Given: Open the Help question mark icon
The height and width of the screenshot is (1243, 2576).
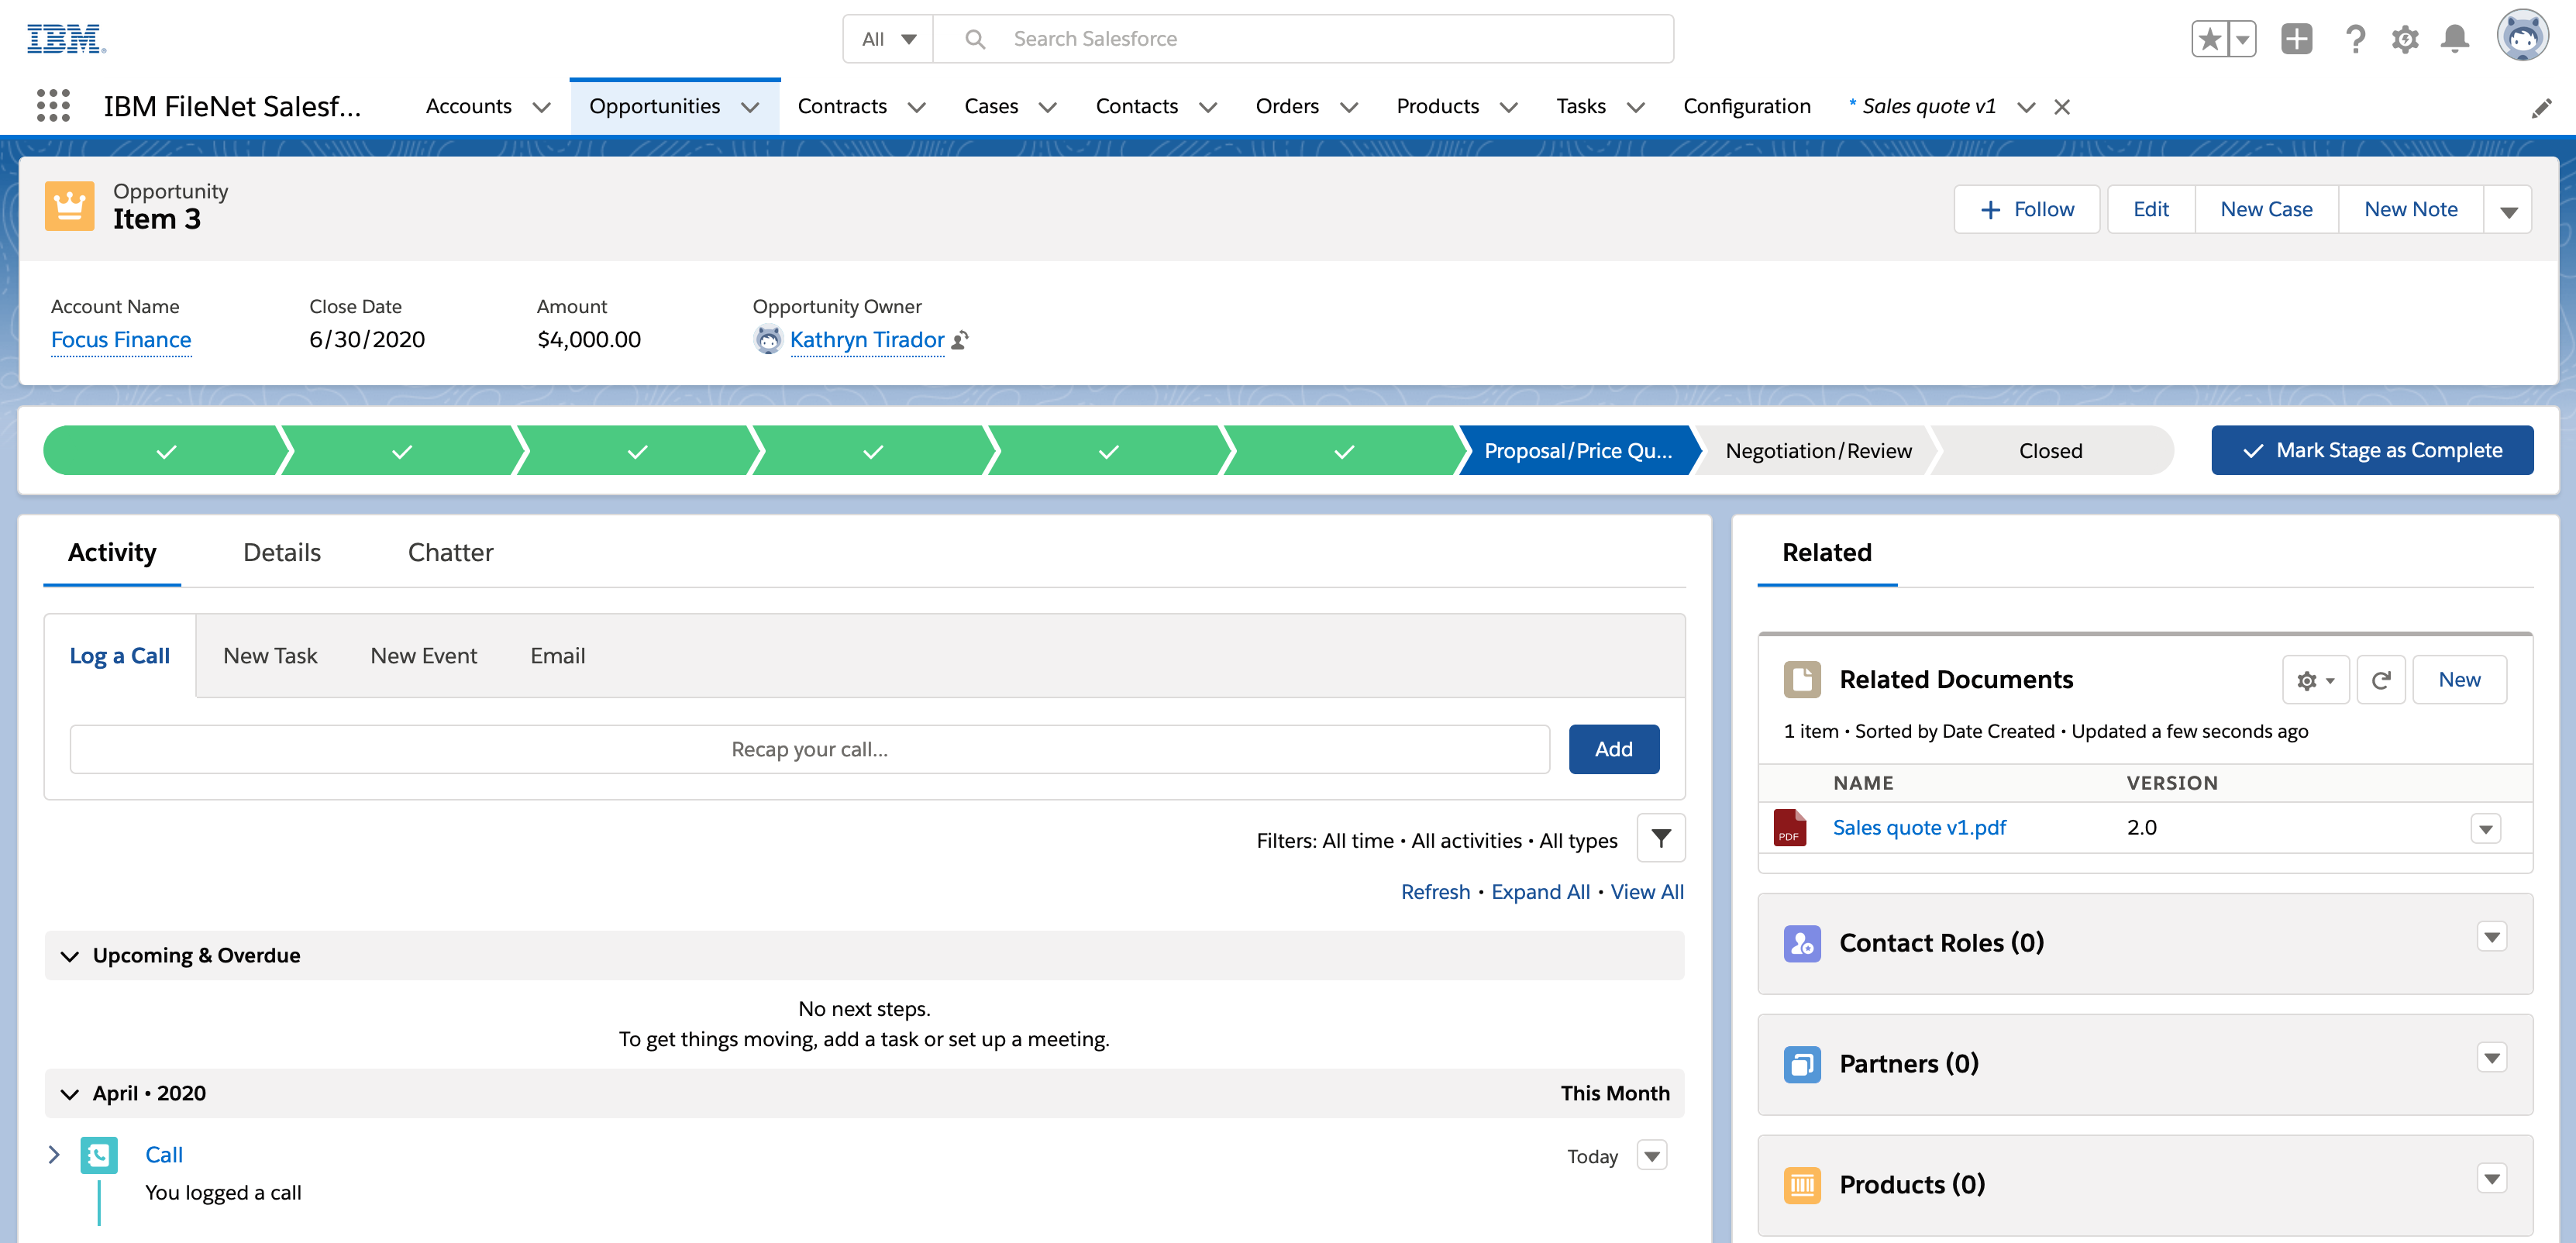Looking at the screenshot, I should click(x=2356, y=38).
